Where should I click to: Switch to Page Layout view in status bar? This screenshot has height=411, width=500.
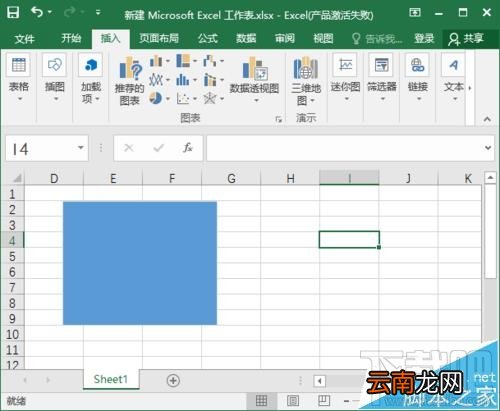tap(293, 401)
